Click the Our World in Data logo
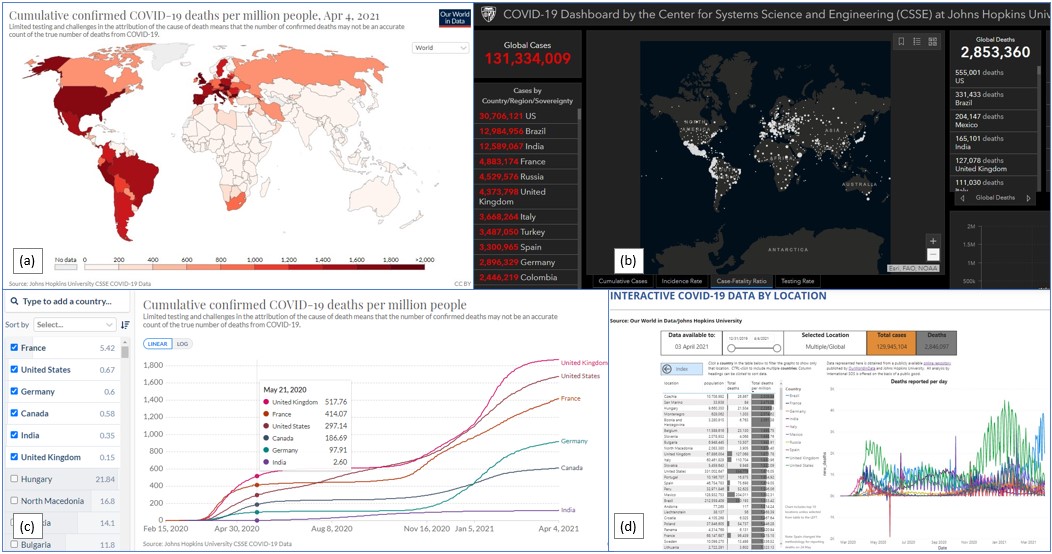The image size is (1052, 554). (454, 18)
